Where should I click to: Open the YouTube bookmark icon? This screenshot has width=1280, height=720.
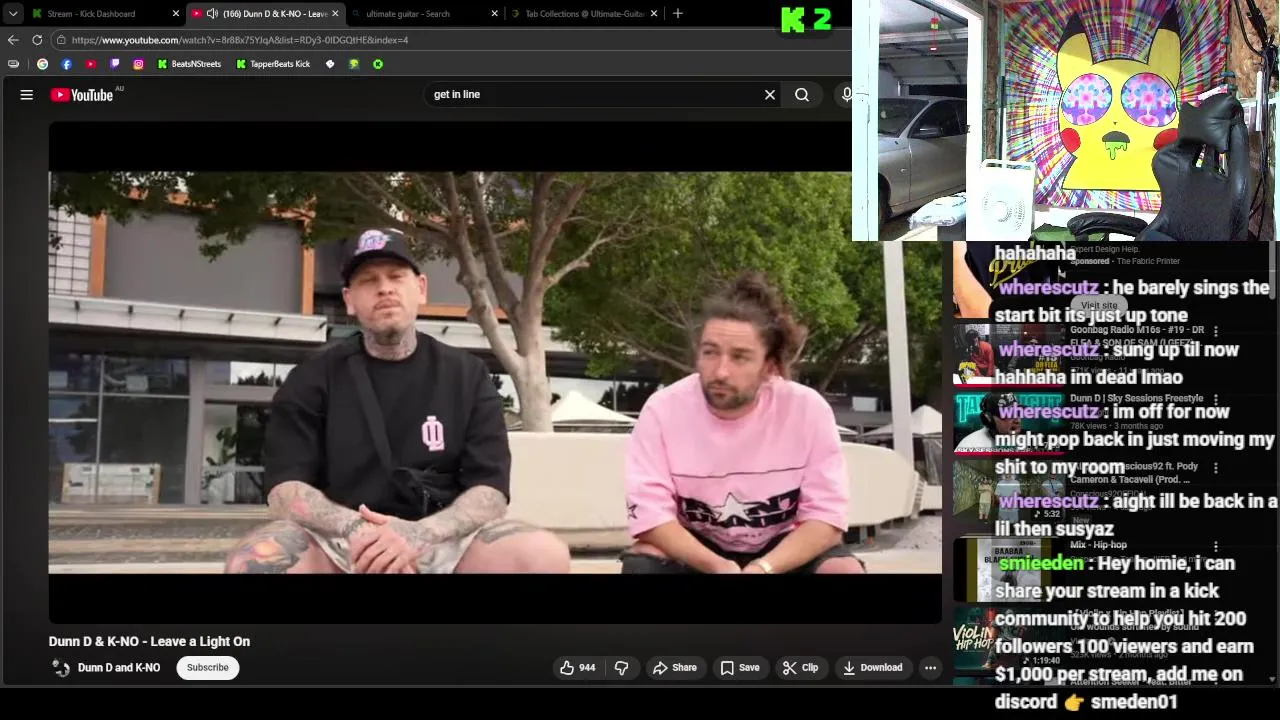(x=90, y=64)
